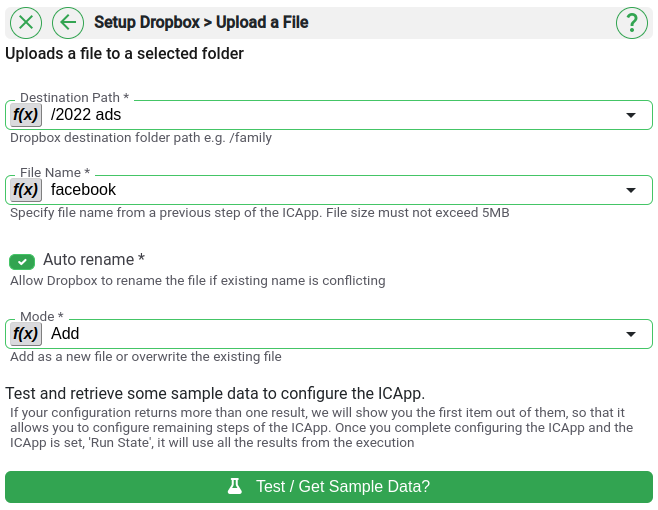Screen dimensions: 658x510
Task: Expand the File Name dropdown arrow
Action: pos(631,190)
